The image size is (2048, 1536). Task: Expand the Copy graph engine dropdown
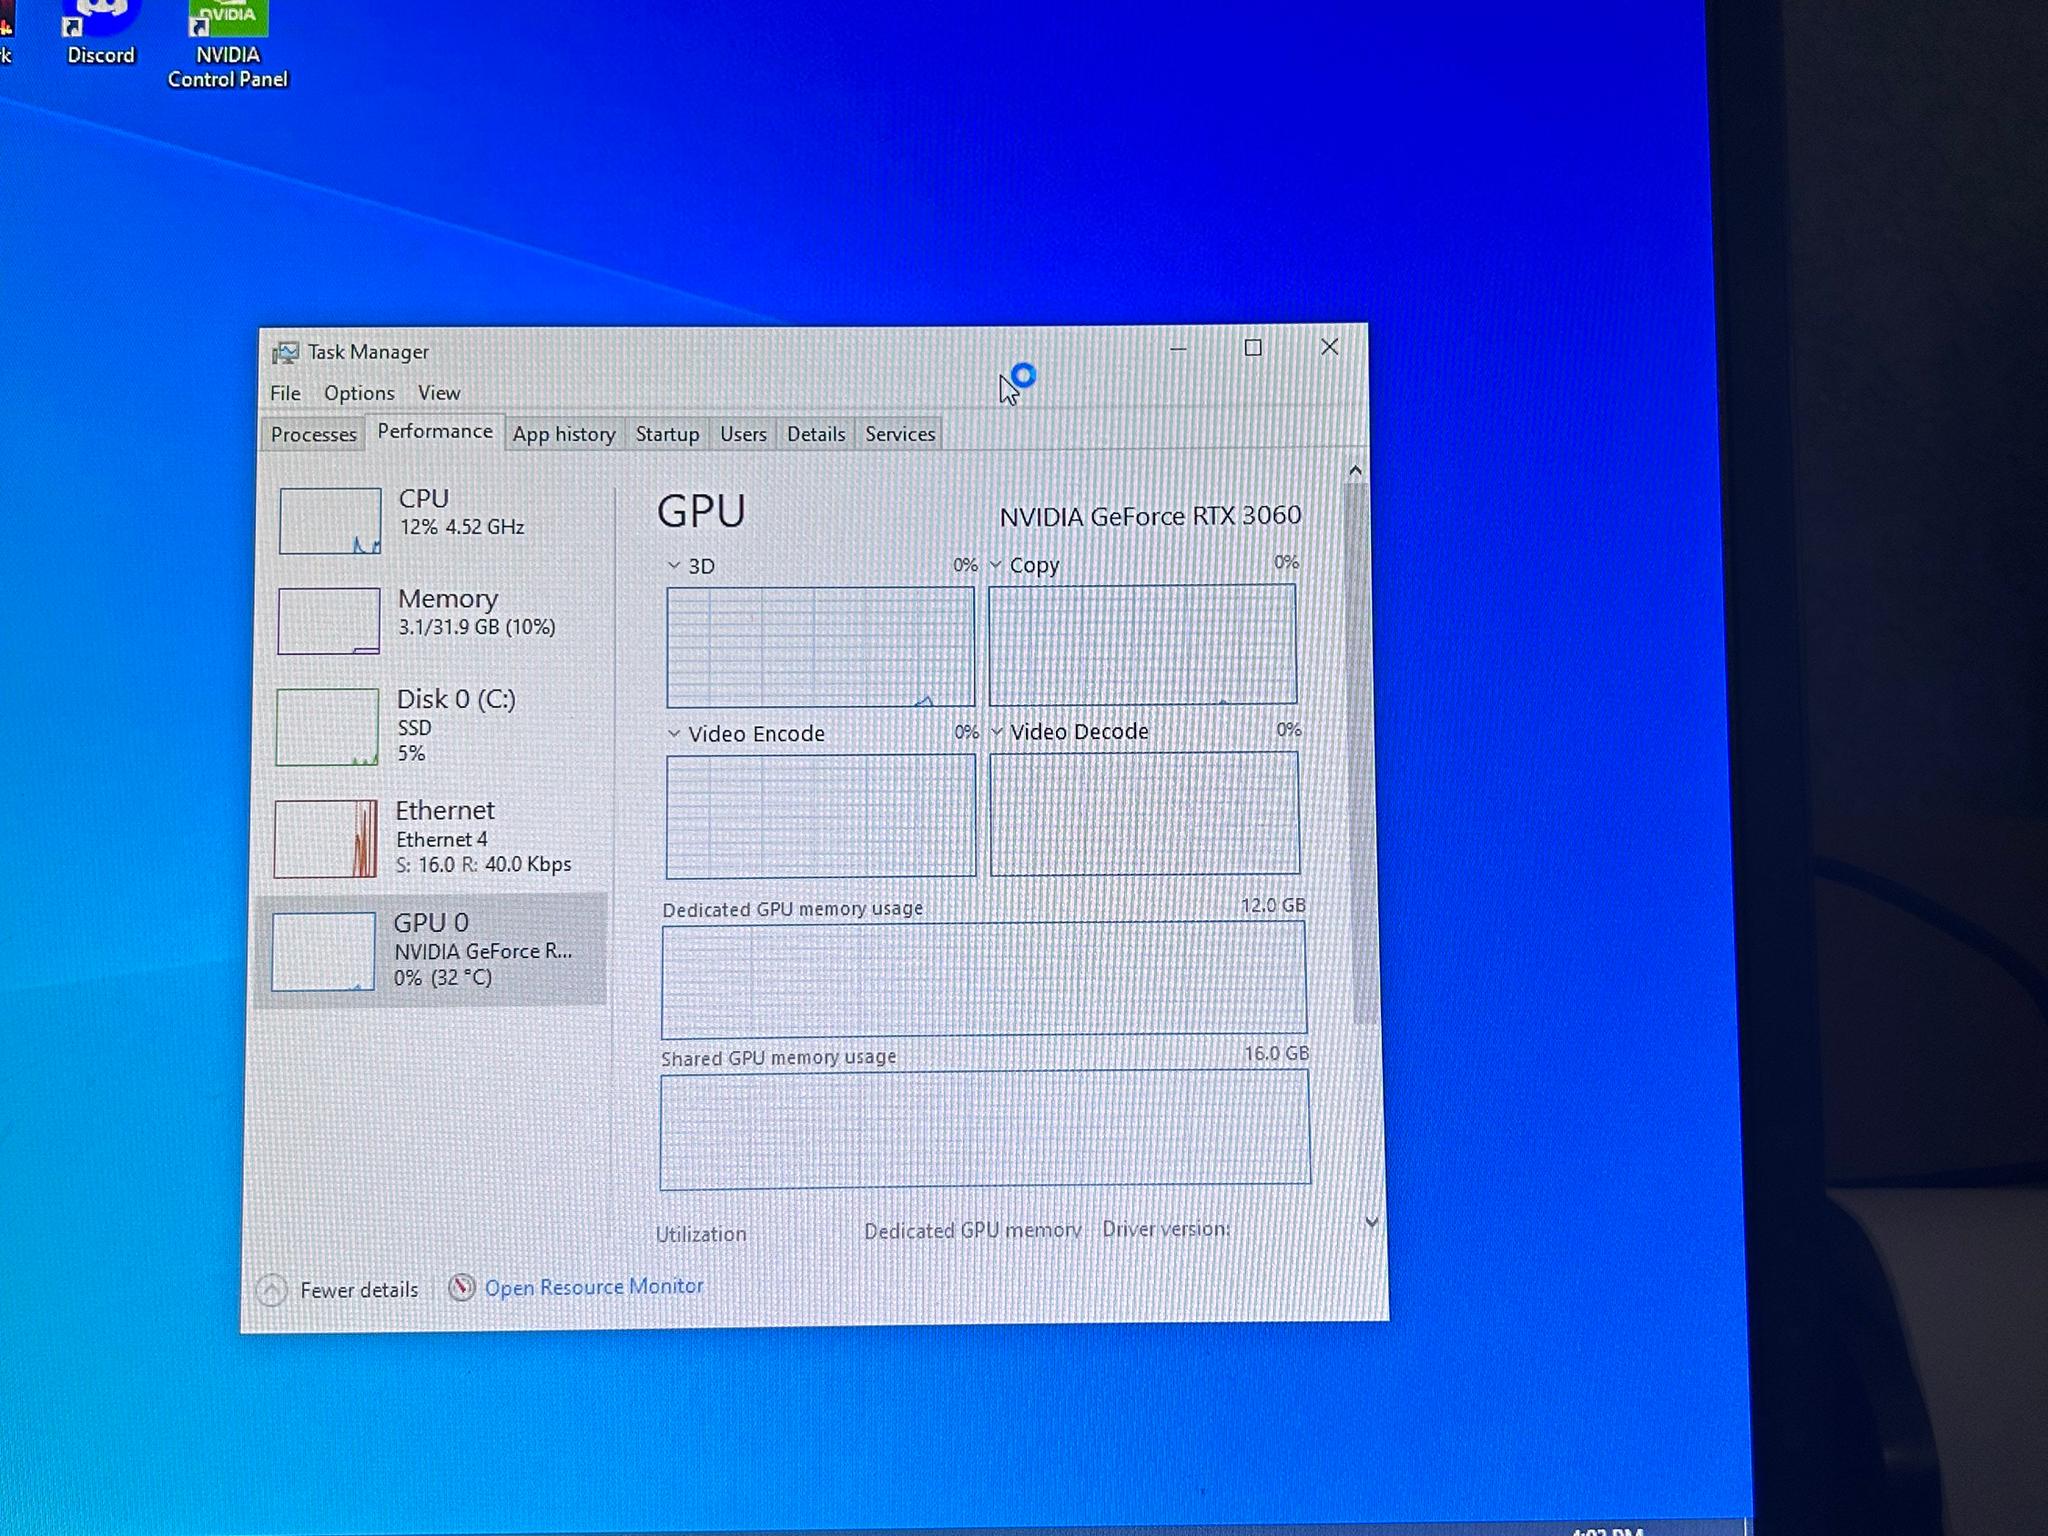996,565
